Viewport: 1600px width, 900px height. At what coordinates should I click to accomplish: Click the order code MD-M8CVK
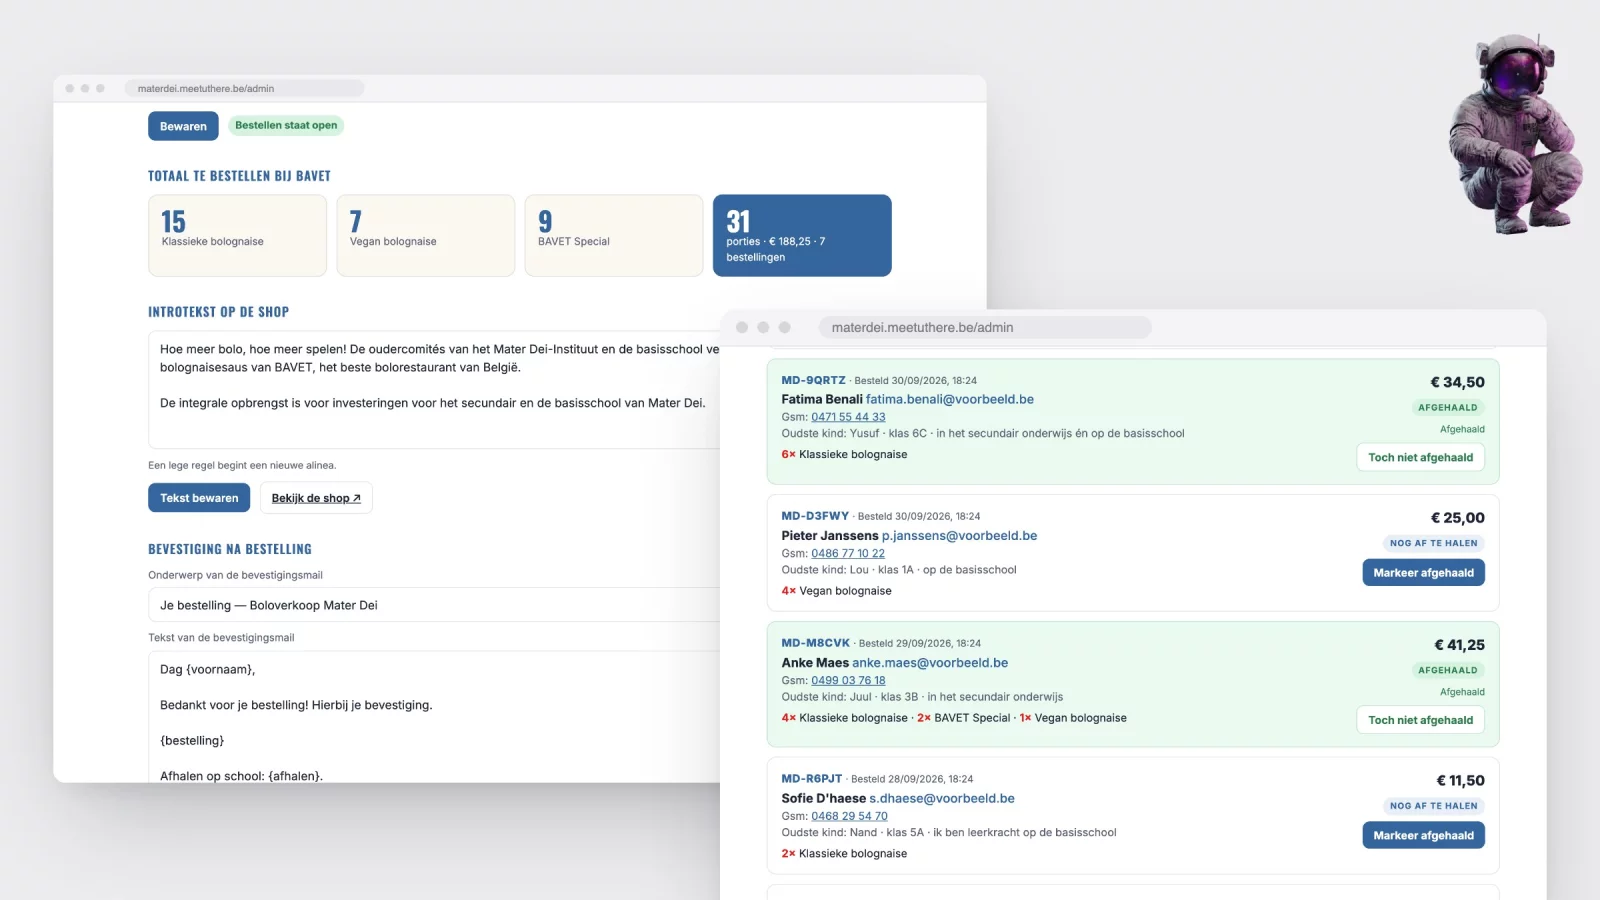815,643
